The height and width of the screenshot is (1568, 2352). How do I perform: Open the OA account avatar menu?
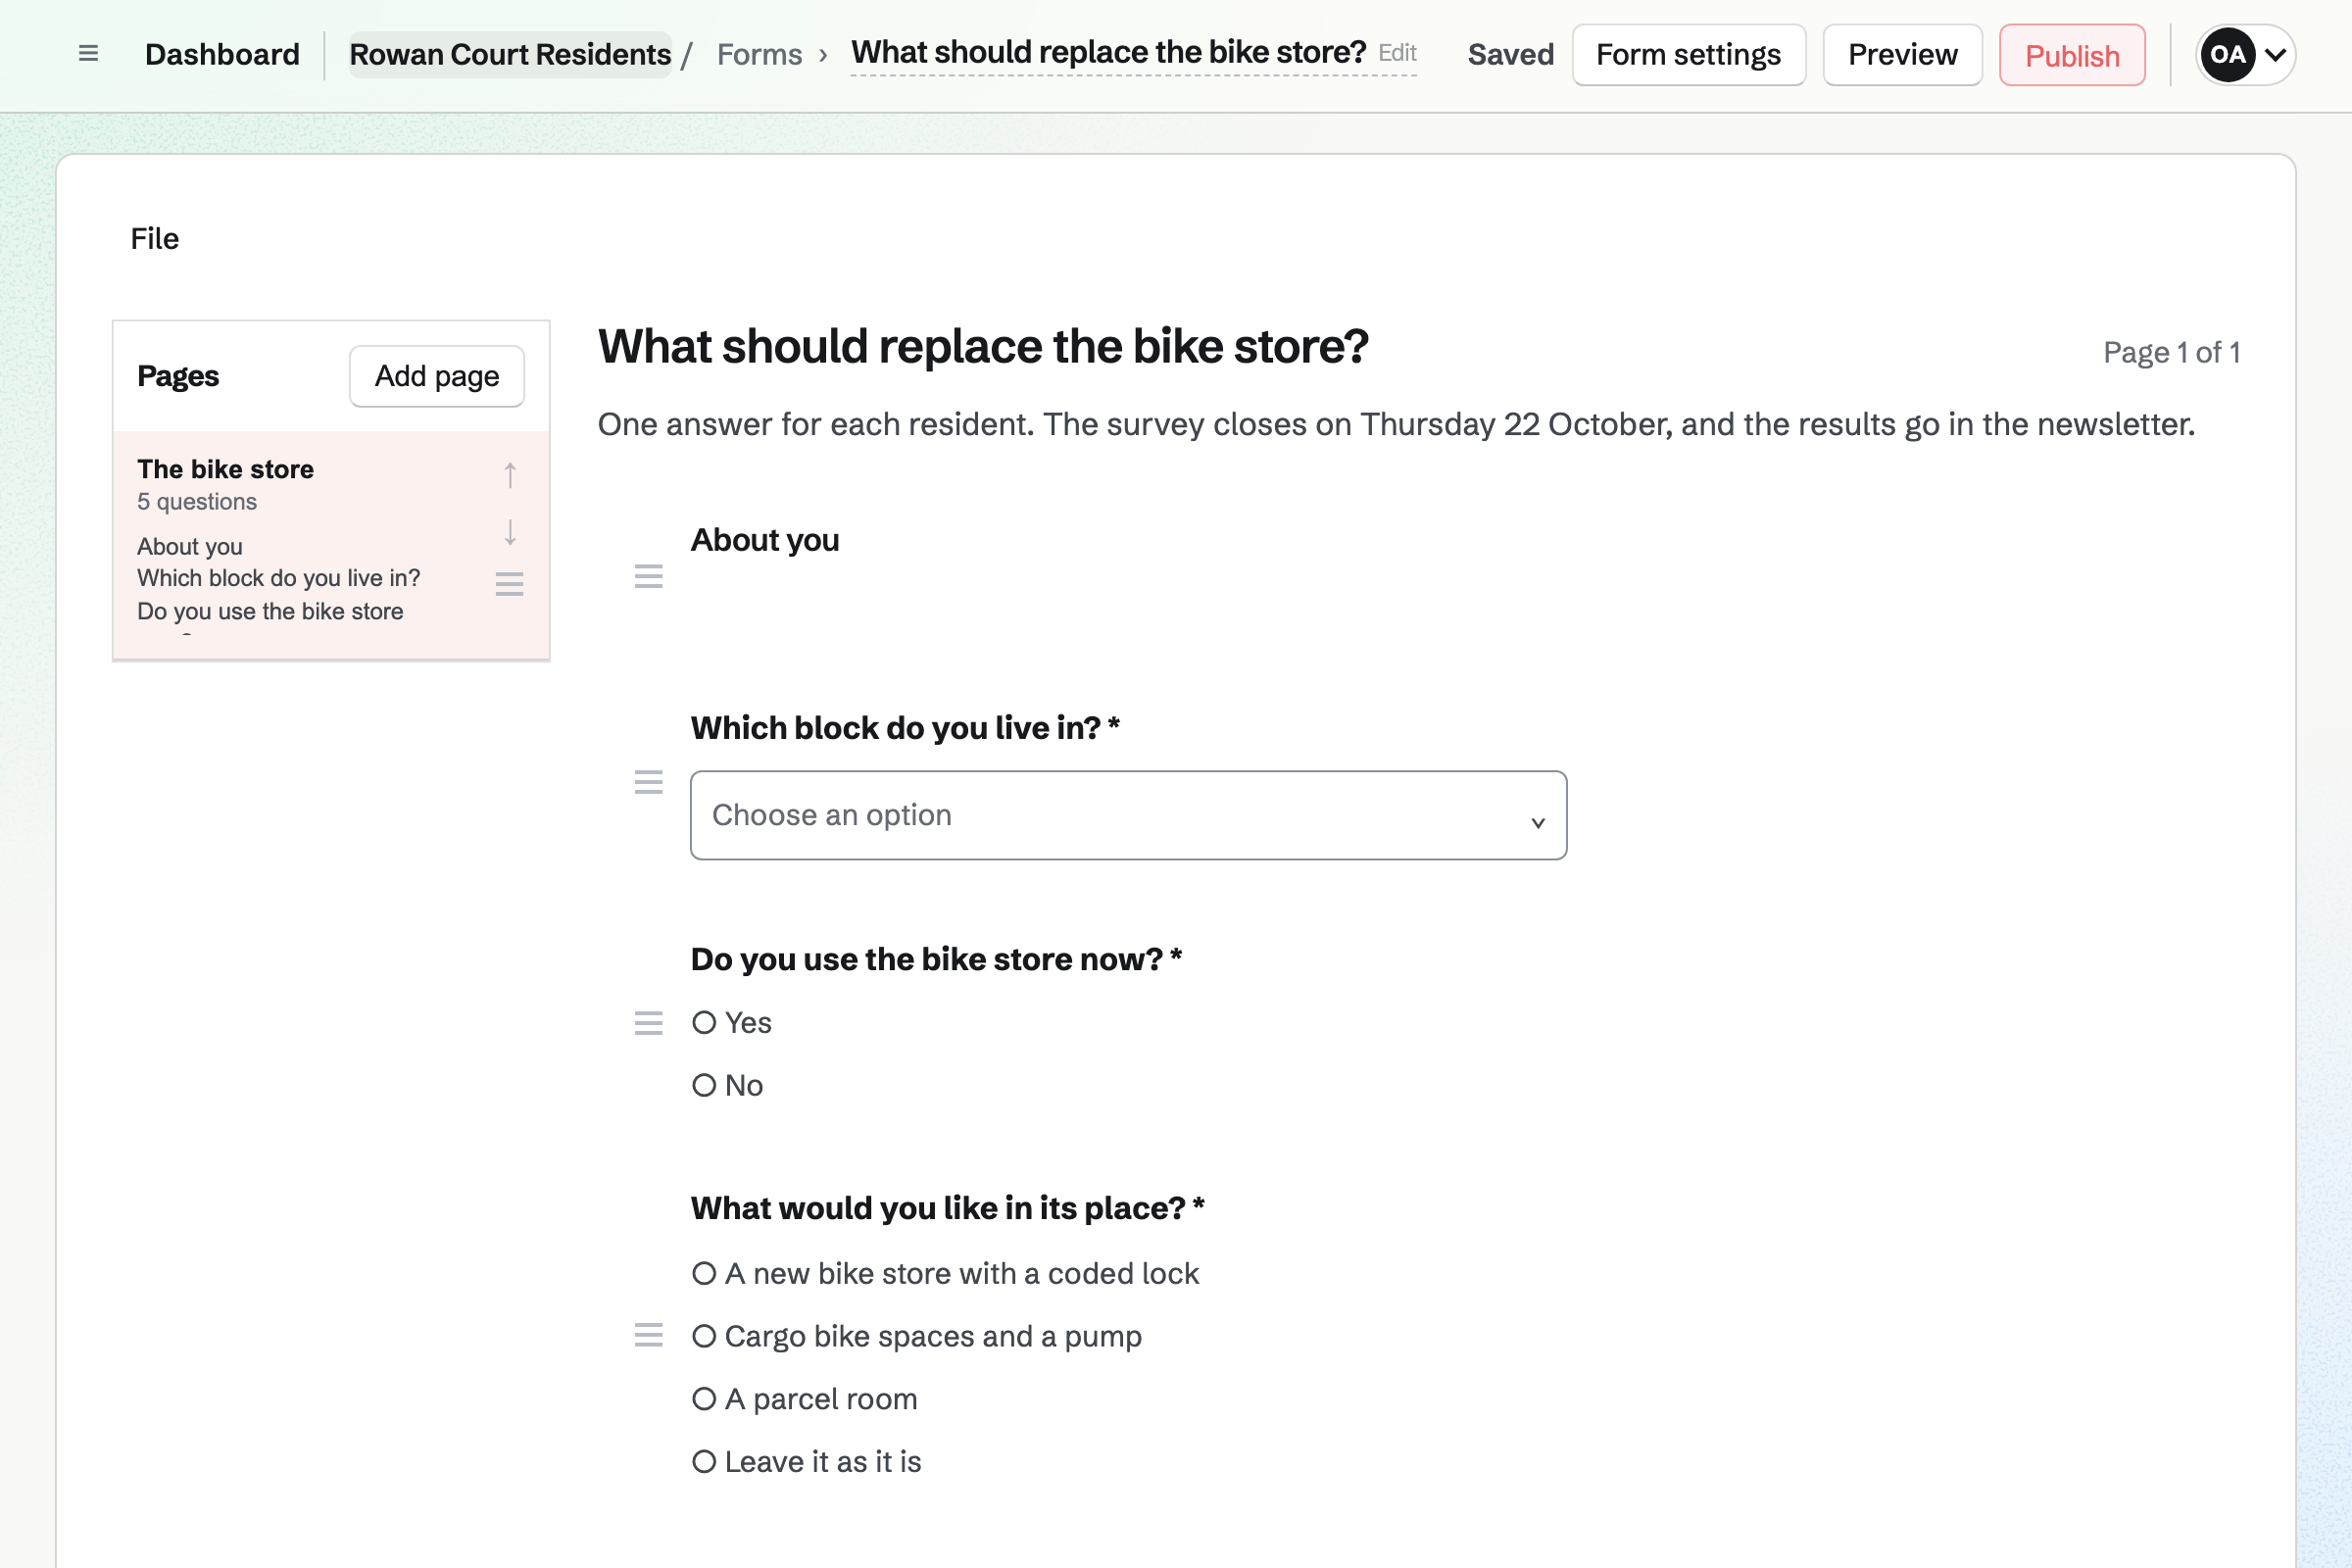pyautogui.click(x=2245, y=55)
